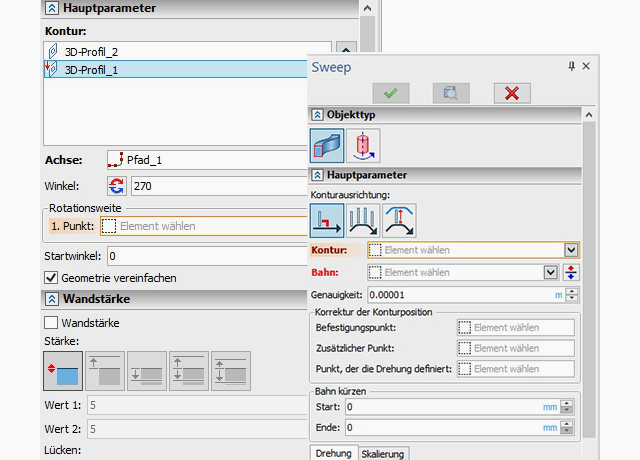Adjust the Start value spinner
Viewport: 640px width, 460px height.
click(567, 407)
